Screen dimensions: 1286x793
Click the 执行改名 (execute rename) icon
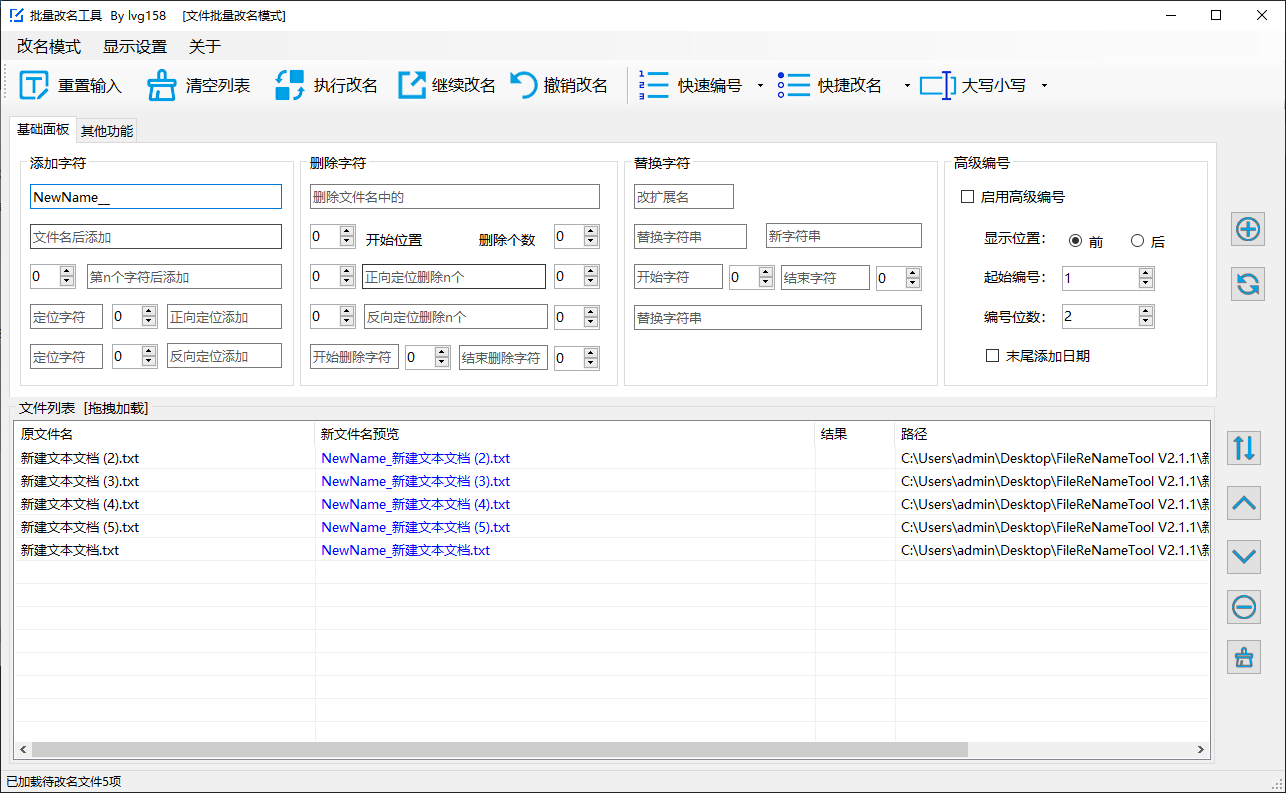pos(287,85)
